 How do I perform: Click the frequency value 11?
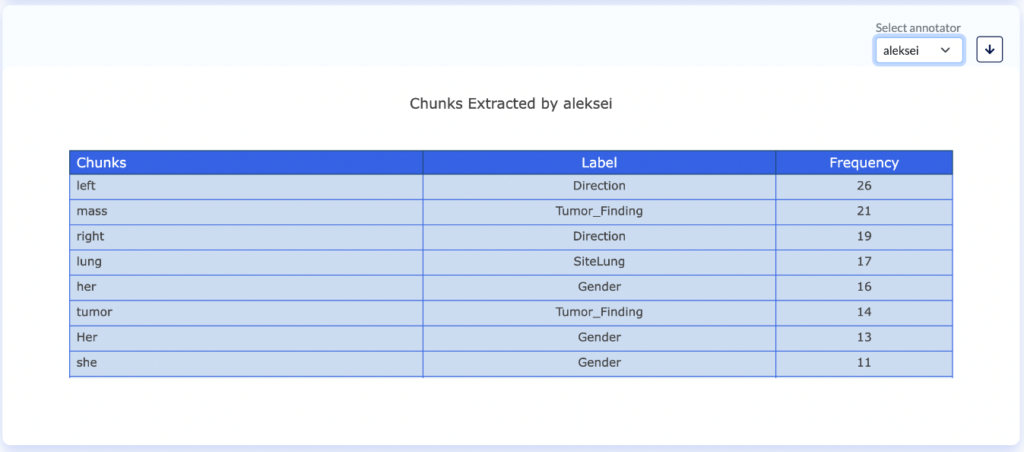tap(864, 362)
